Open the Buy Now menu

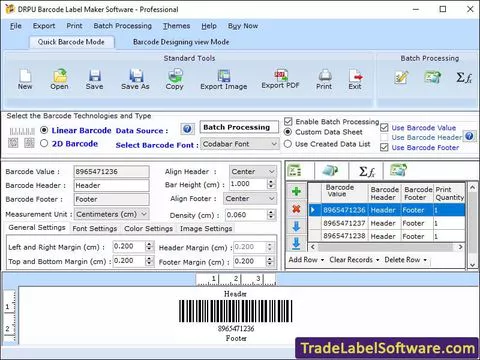(243, 26)
